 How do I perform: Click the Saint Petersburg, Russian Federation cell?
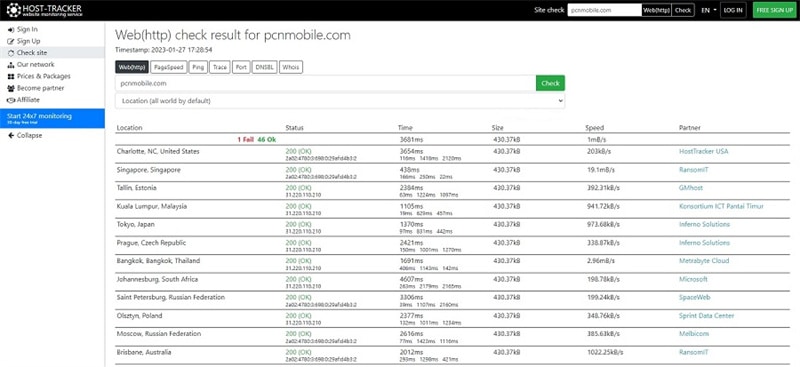coord(170,298)
